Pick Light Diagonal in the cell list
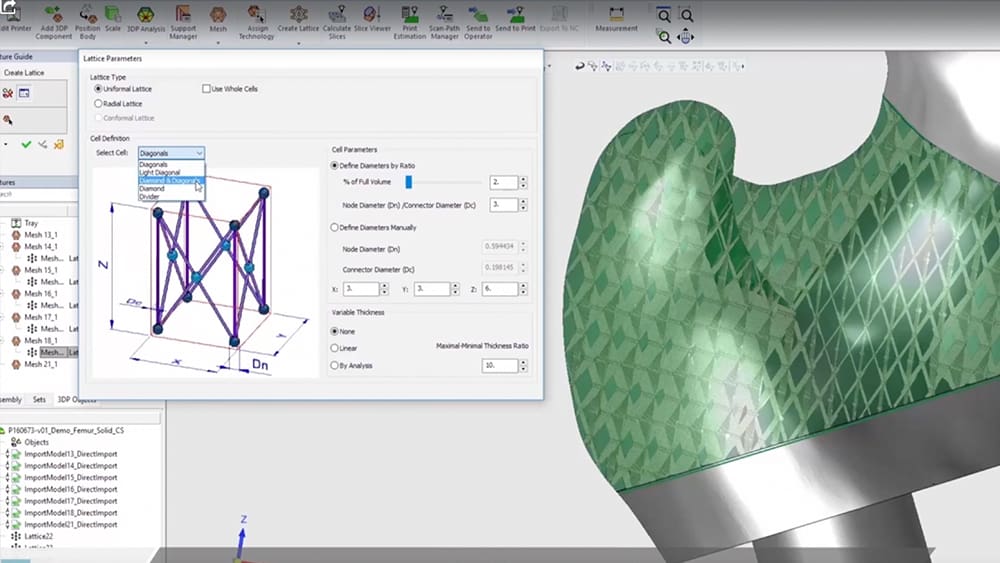1000x563 pixels. pos(162,172)
